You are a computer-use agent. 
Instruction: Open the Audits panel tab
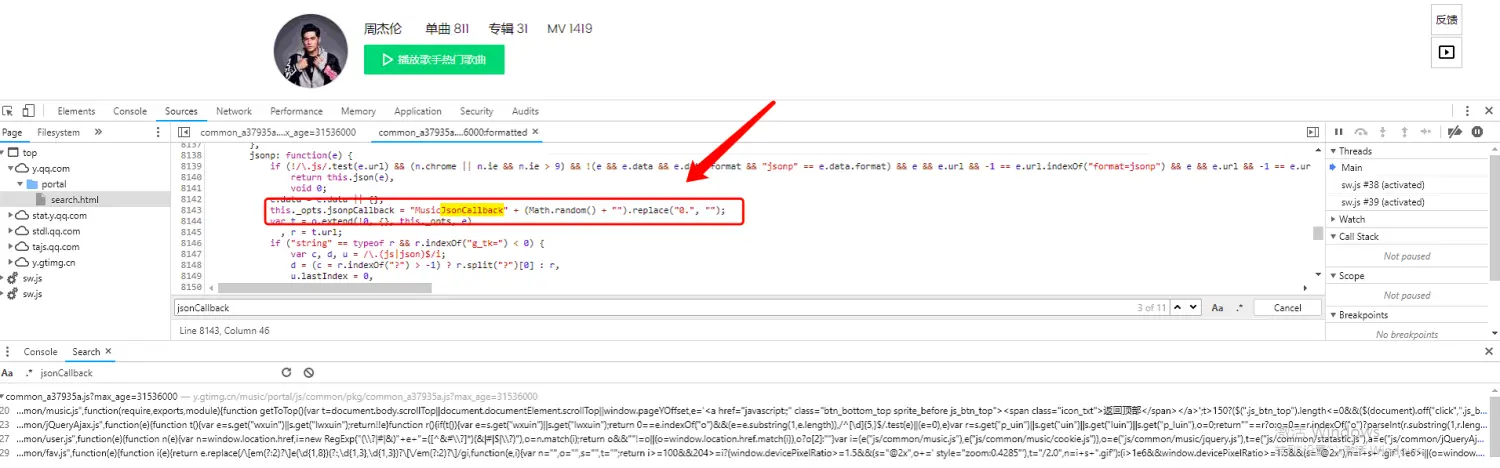click(x=525, y=111)
